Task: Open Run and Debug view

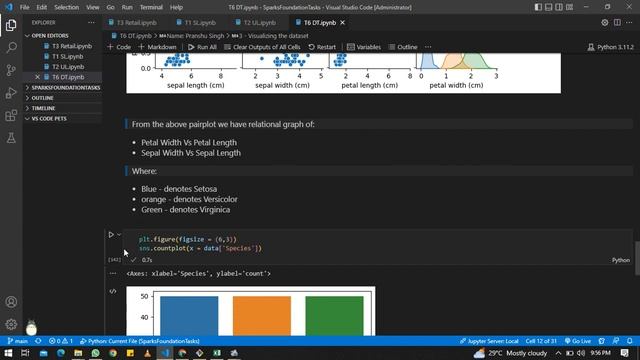Action: pos(11,93)
